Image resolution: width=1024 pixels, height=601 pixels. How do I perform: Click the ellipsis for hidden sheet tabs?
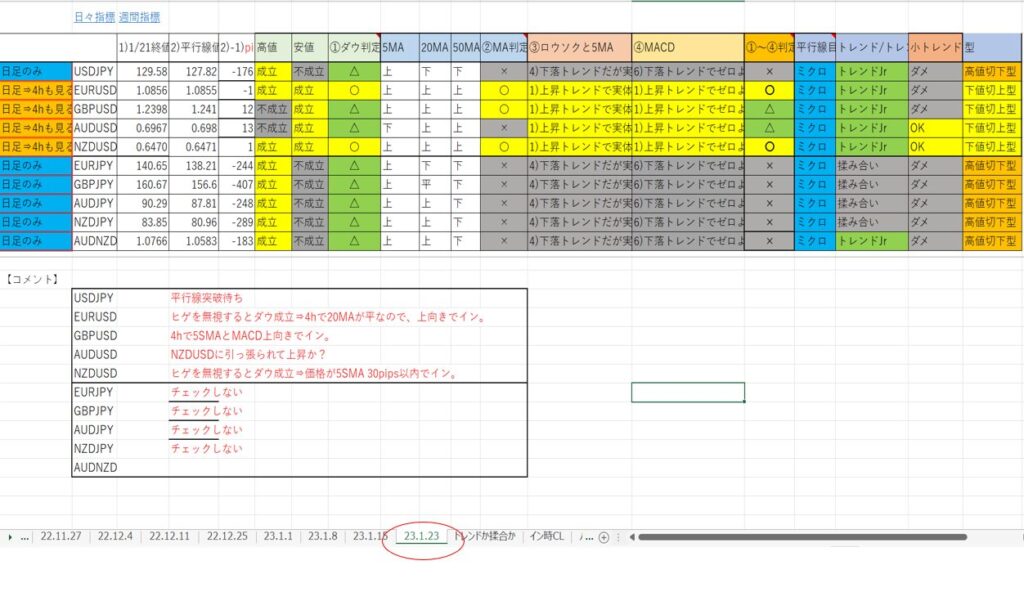click(24, 537)
